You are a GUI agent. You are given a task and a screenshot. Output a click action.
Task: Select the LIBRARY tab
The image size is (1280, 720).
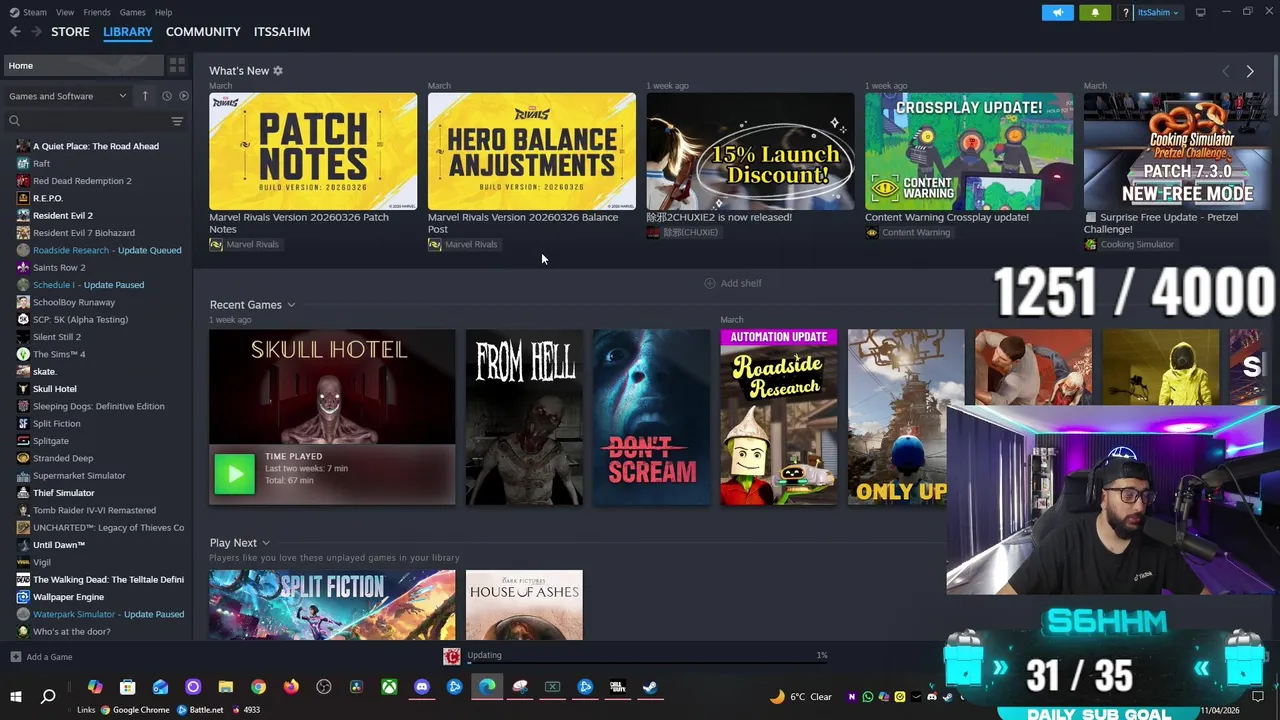(x=128, y=32)
